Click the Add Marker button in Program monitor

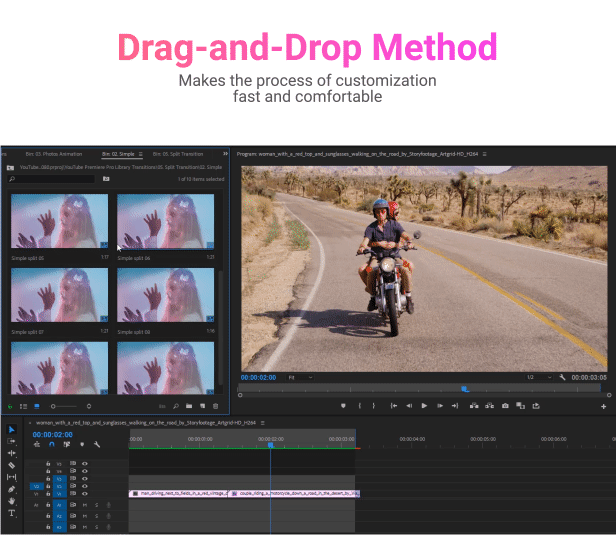tap(344, 406)
